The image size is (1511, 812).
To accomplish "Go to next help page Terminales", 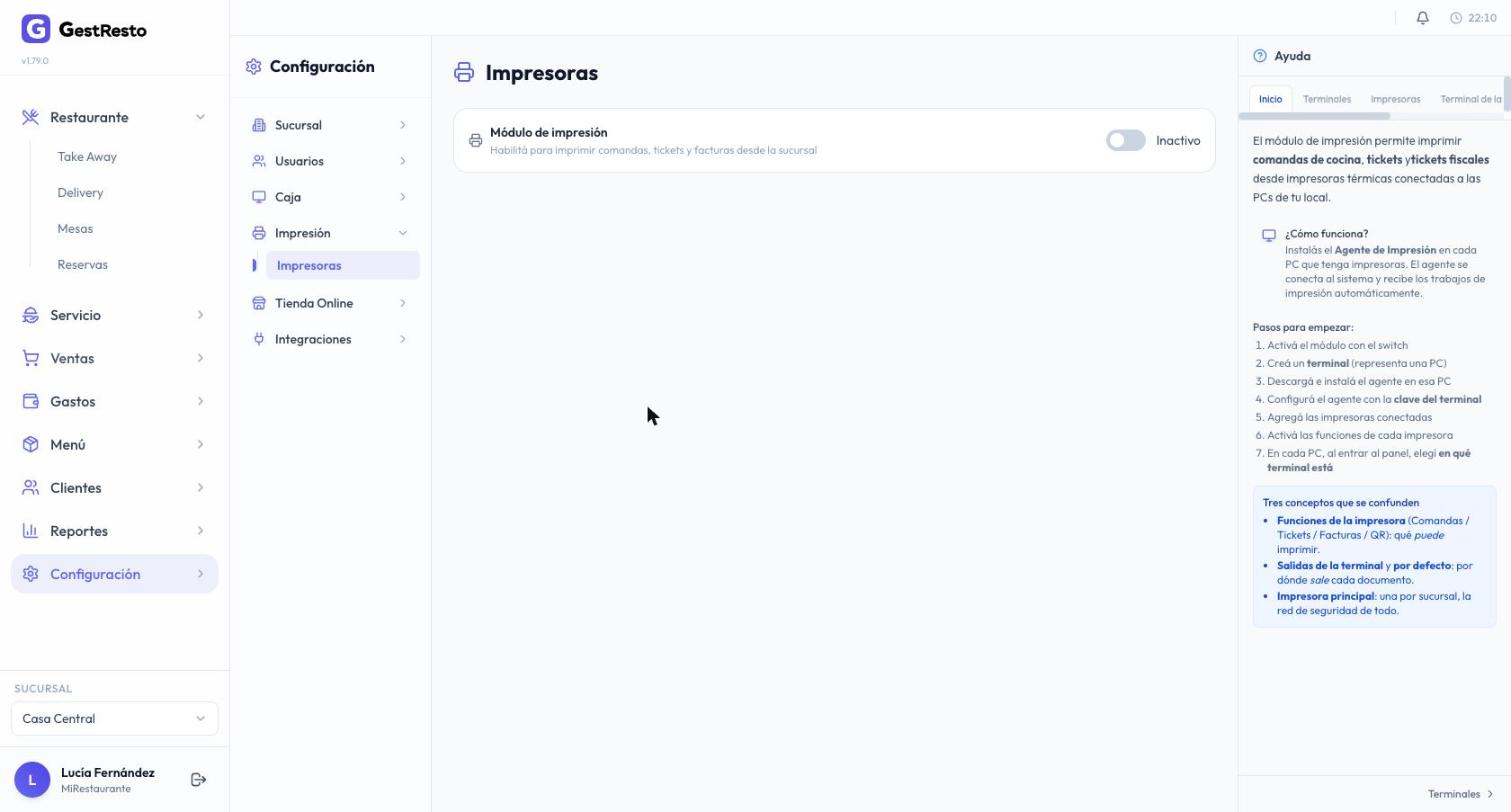I will (1461, 794).
